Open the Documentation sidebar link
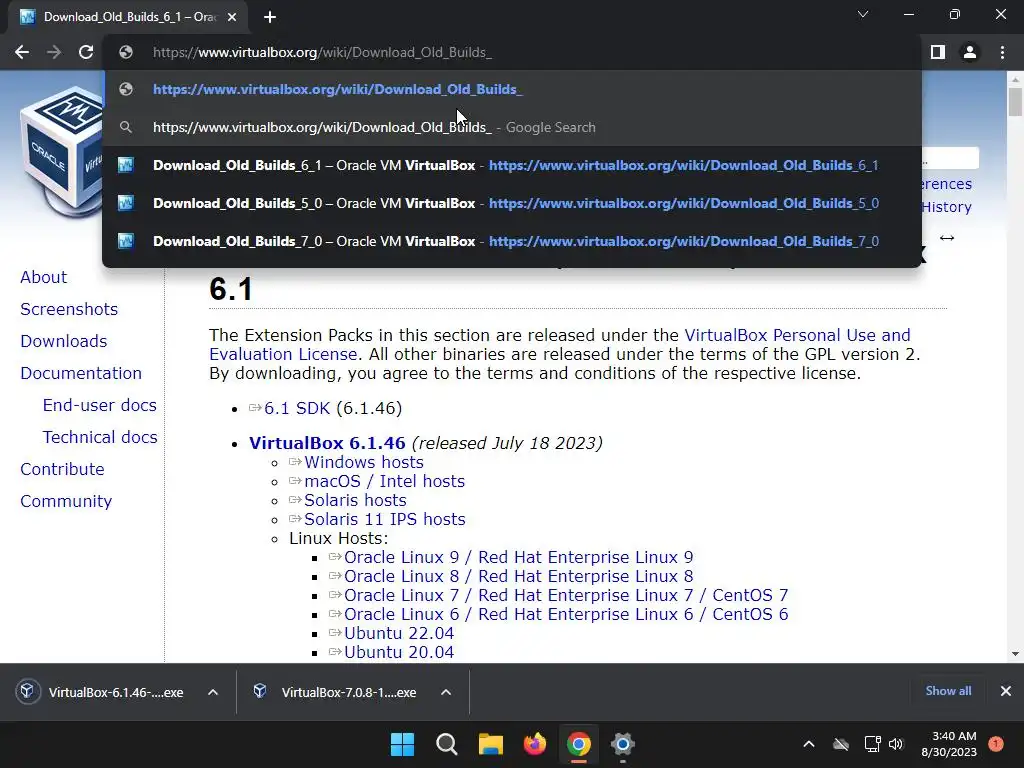 pos(81,373)
